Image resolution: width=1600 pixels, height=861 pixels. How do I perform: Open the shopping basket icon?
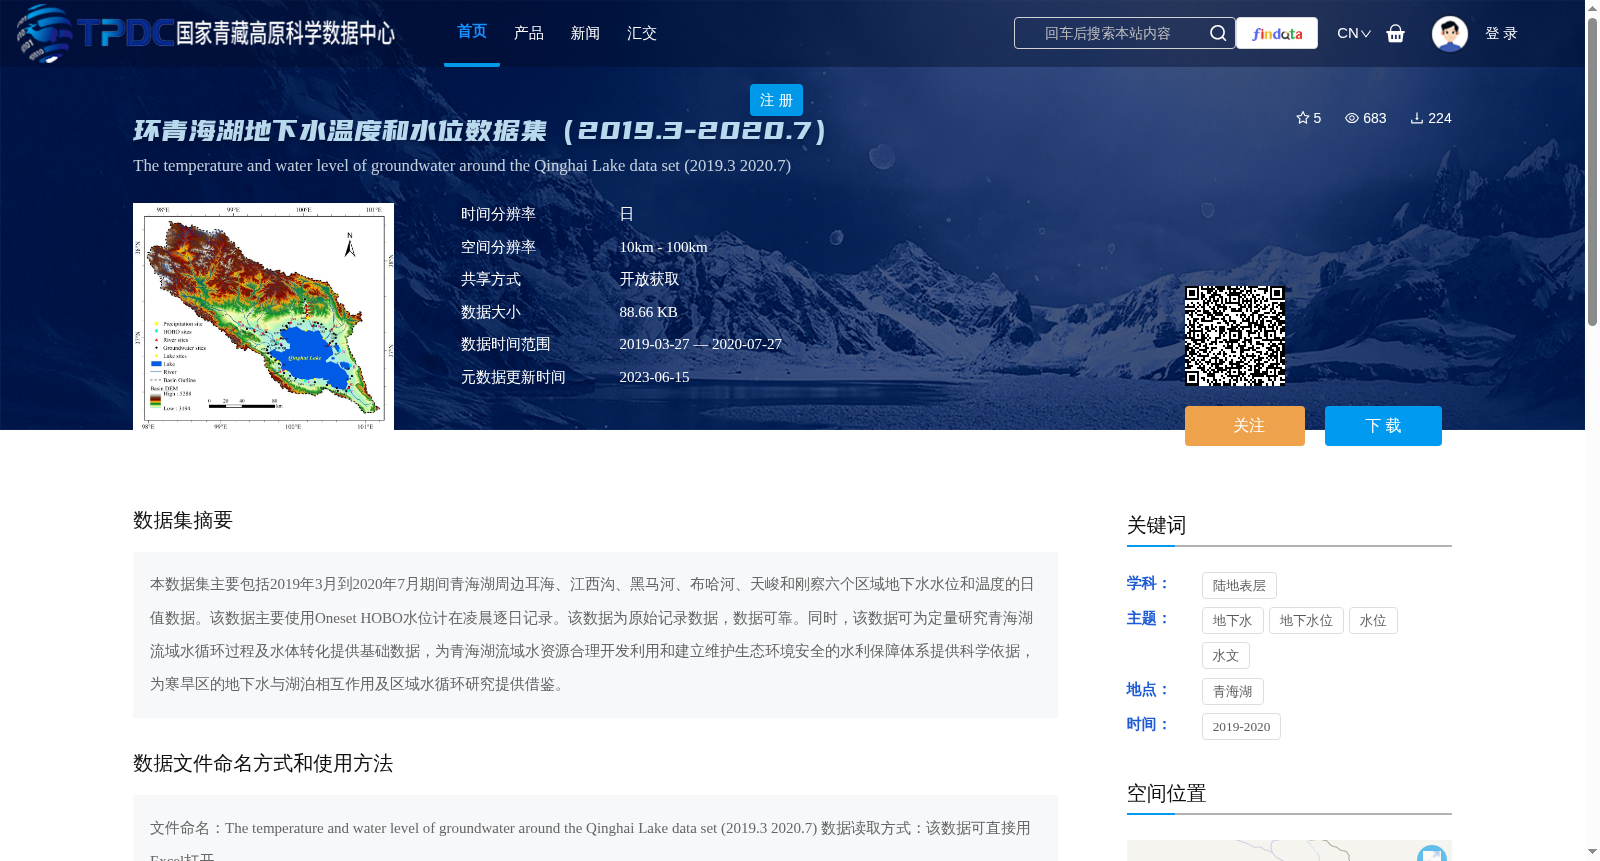(1396, 33)
